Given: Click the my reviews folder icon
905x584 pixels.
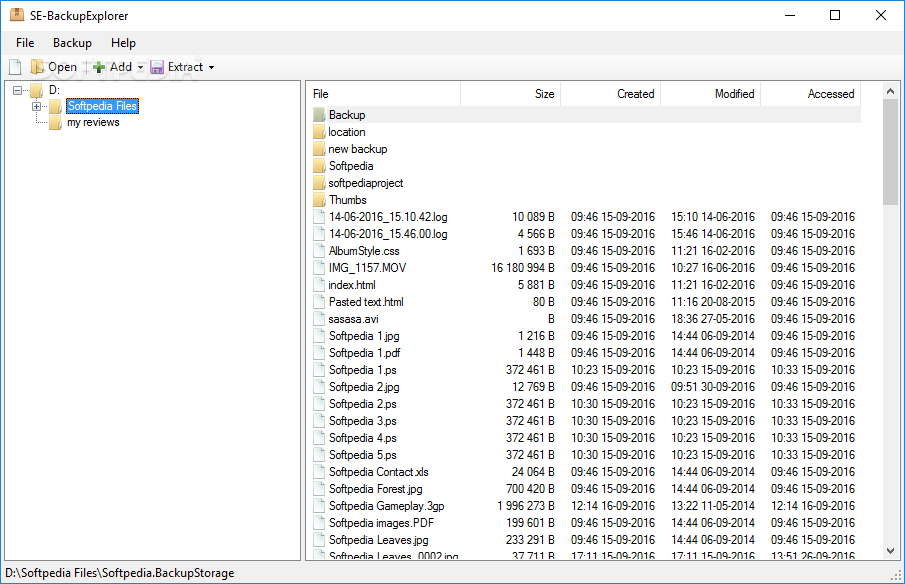Looking at the screenshot, I should (x=55, y=122).
